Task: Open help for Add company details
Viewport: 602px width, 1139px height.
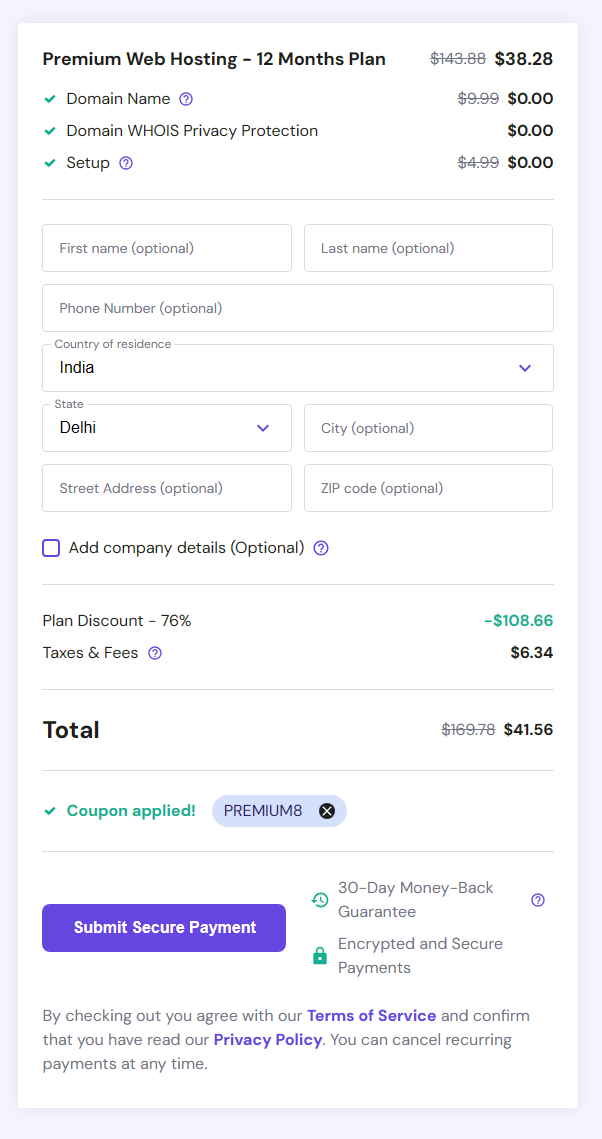Action: click(x=320, y=548)
